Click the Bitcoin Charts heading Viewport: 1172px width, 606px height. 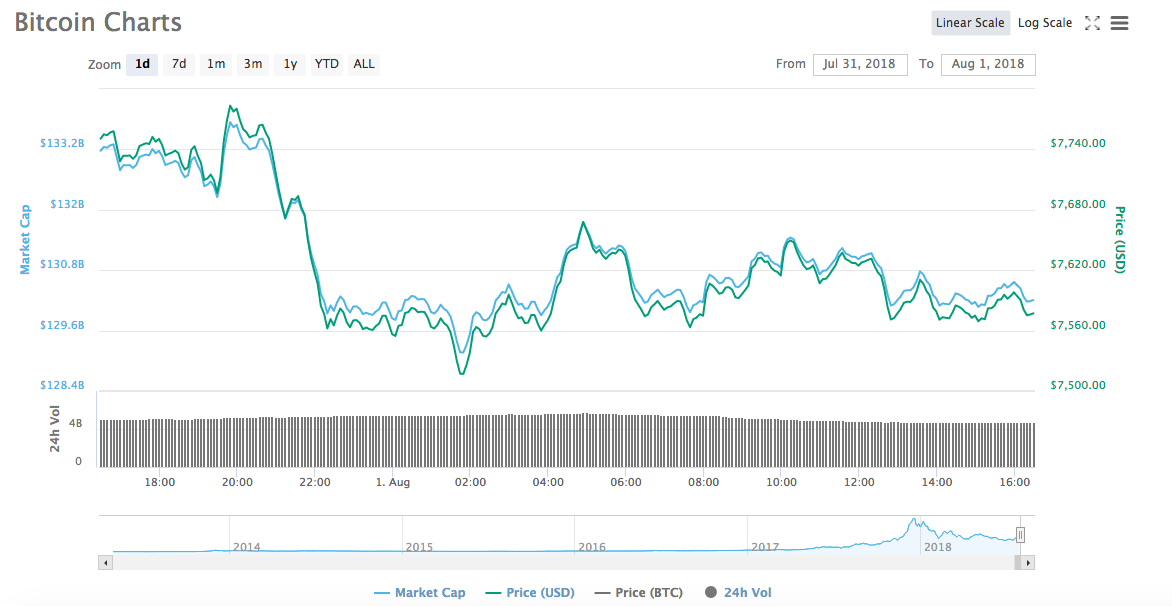coord(98,22)
